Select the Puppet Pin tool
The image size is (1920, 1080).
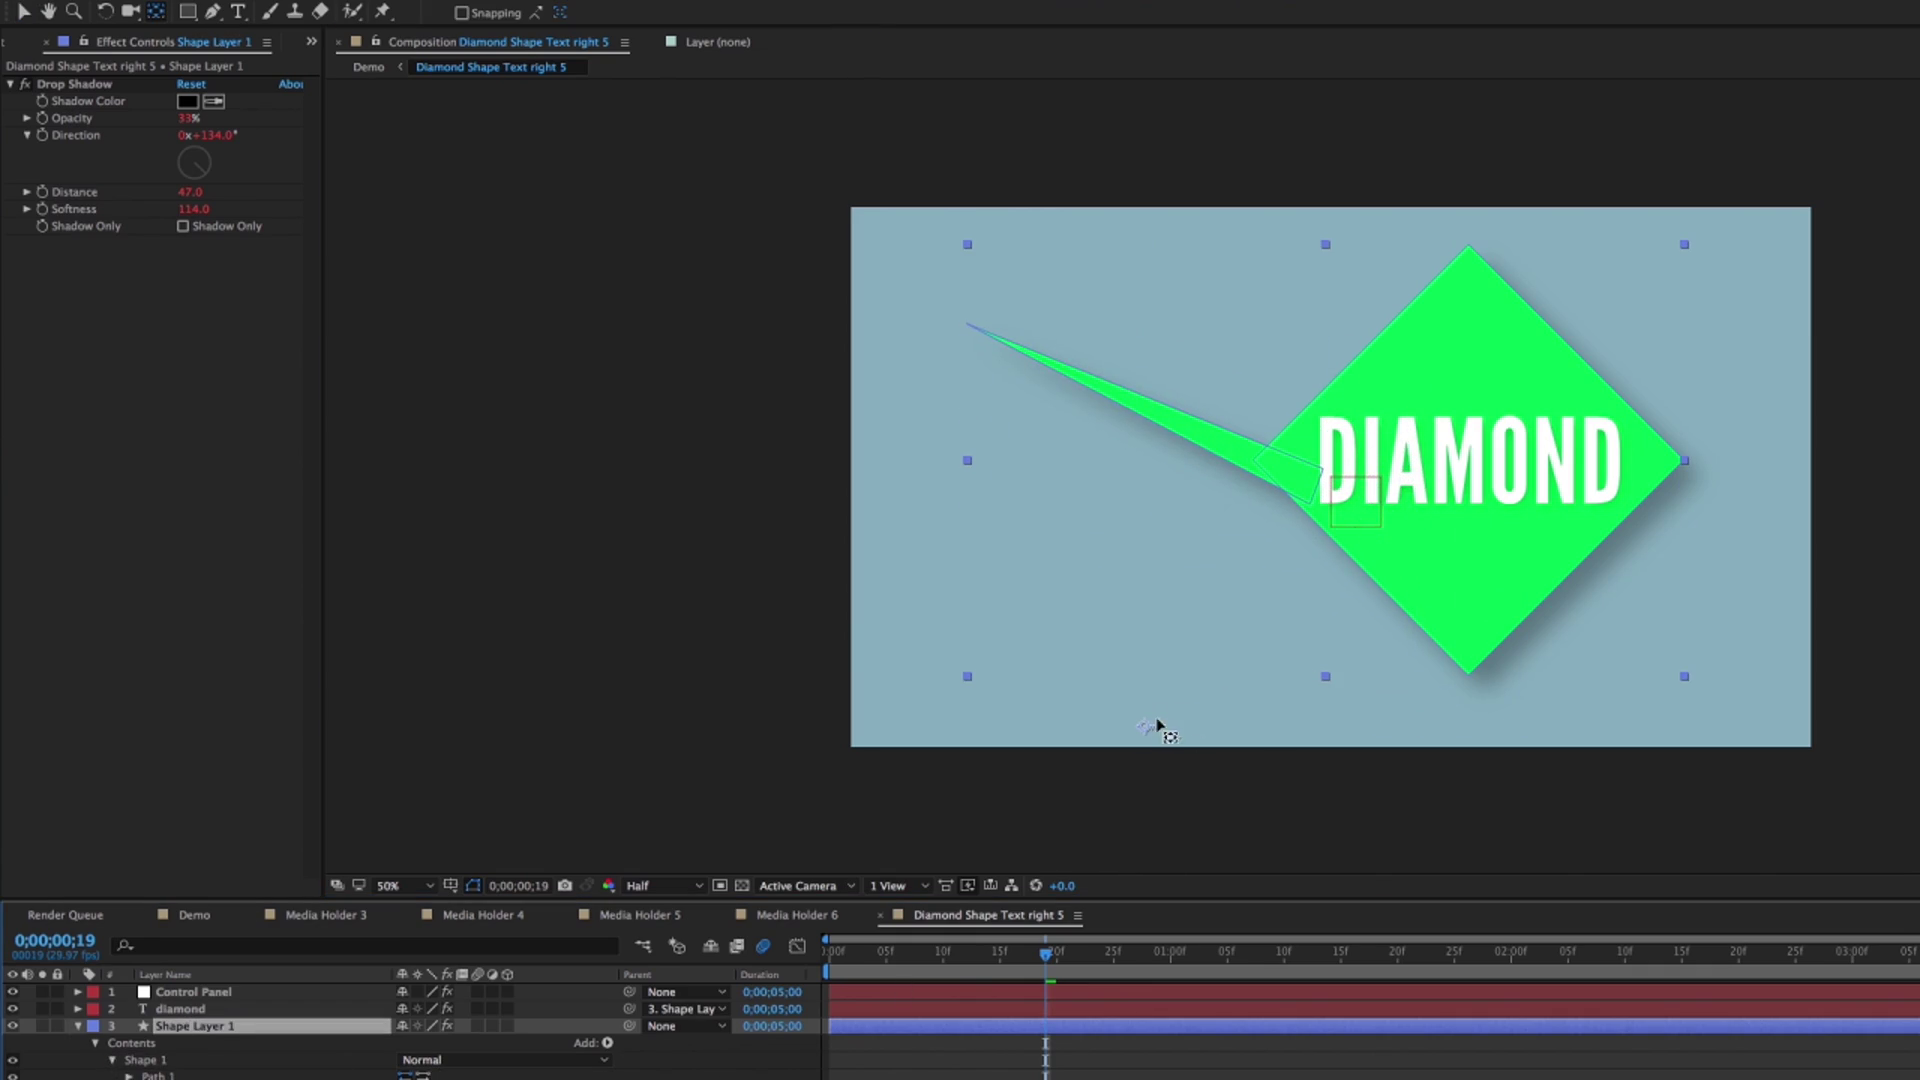pyautogui.click(x=383, y=12)
